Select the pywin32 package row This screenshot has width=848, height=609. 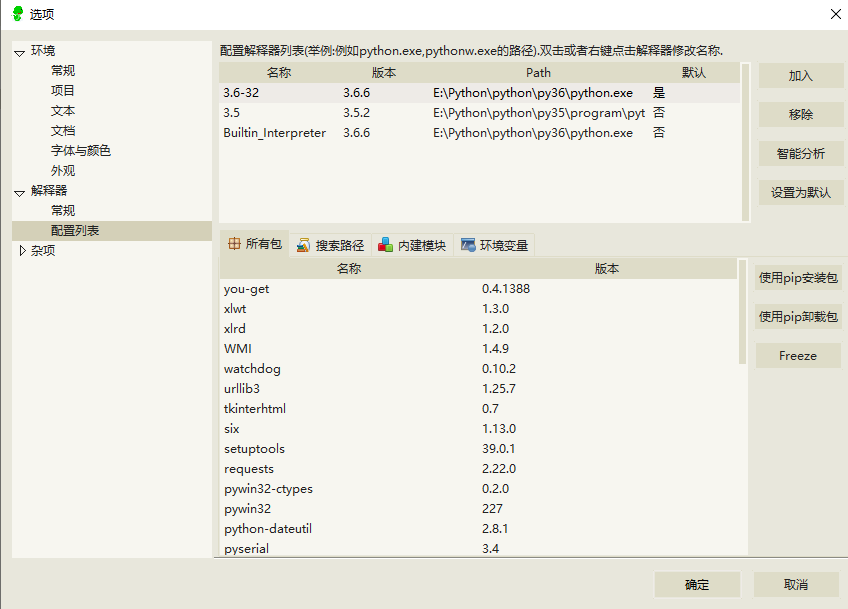479,509
